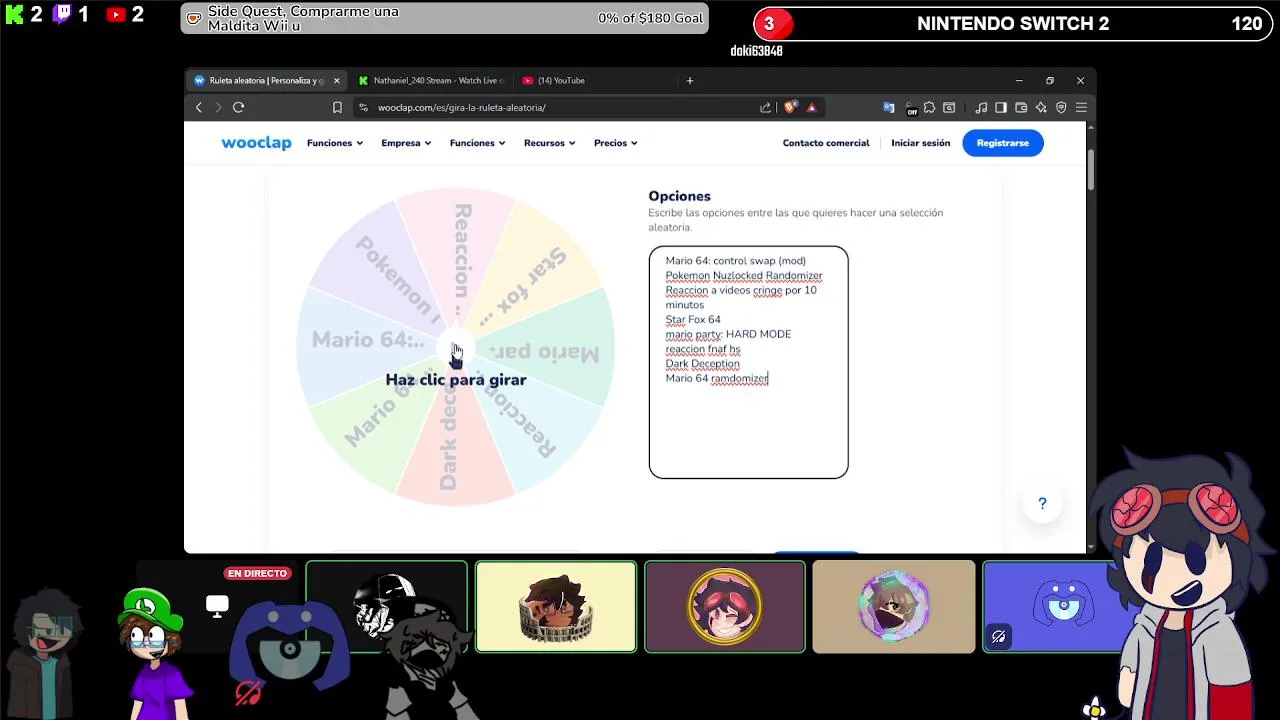Click the option Mario 64 ramdomized

click(x=717, y=378)
